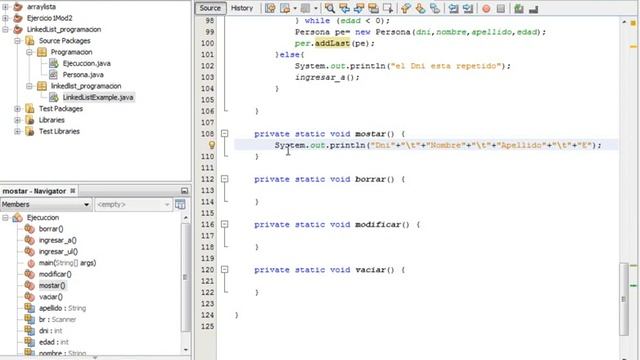This screenshot has height=360, width=640.
Task: Collapse the borrar() method fold
Action: pyautogui.click(x=224, y=179)
